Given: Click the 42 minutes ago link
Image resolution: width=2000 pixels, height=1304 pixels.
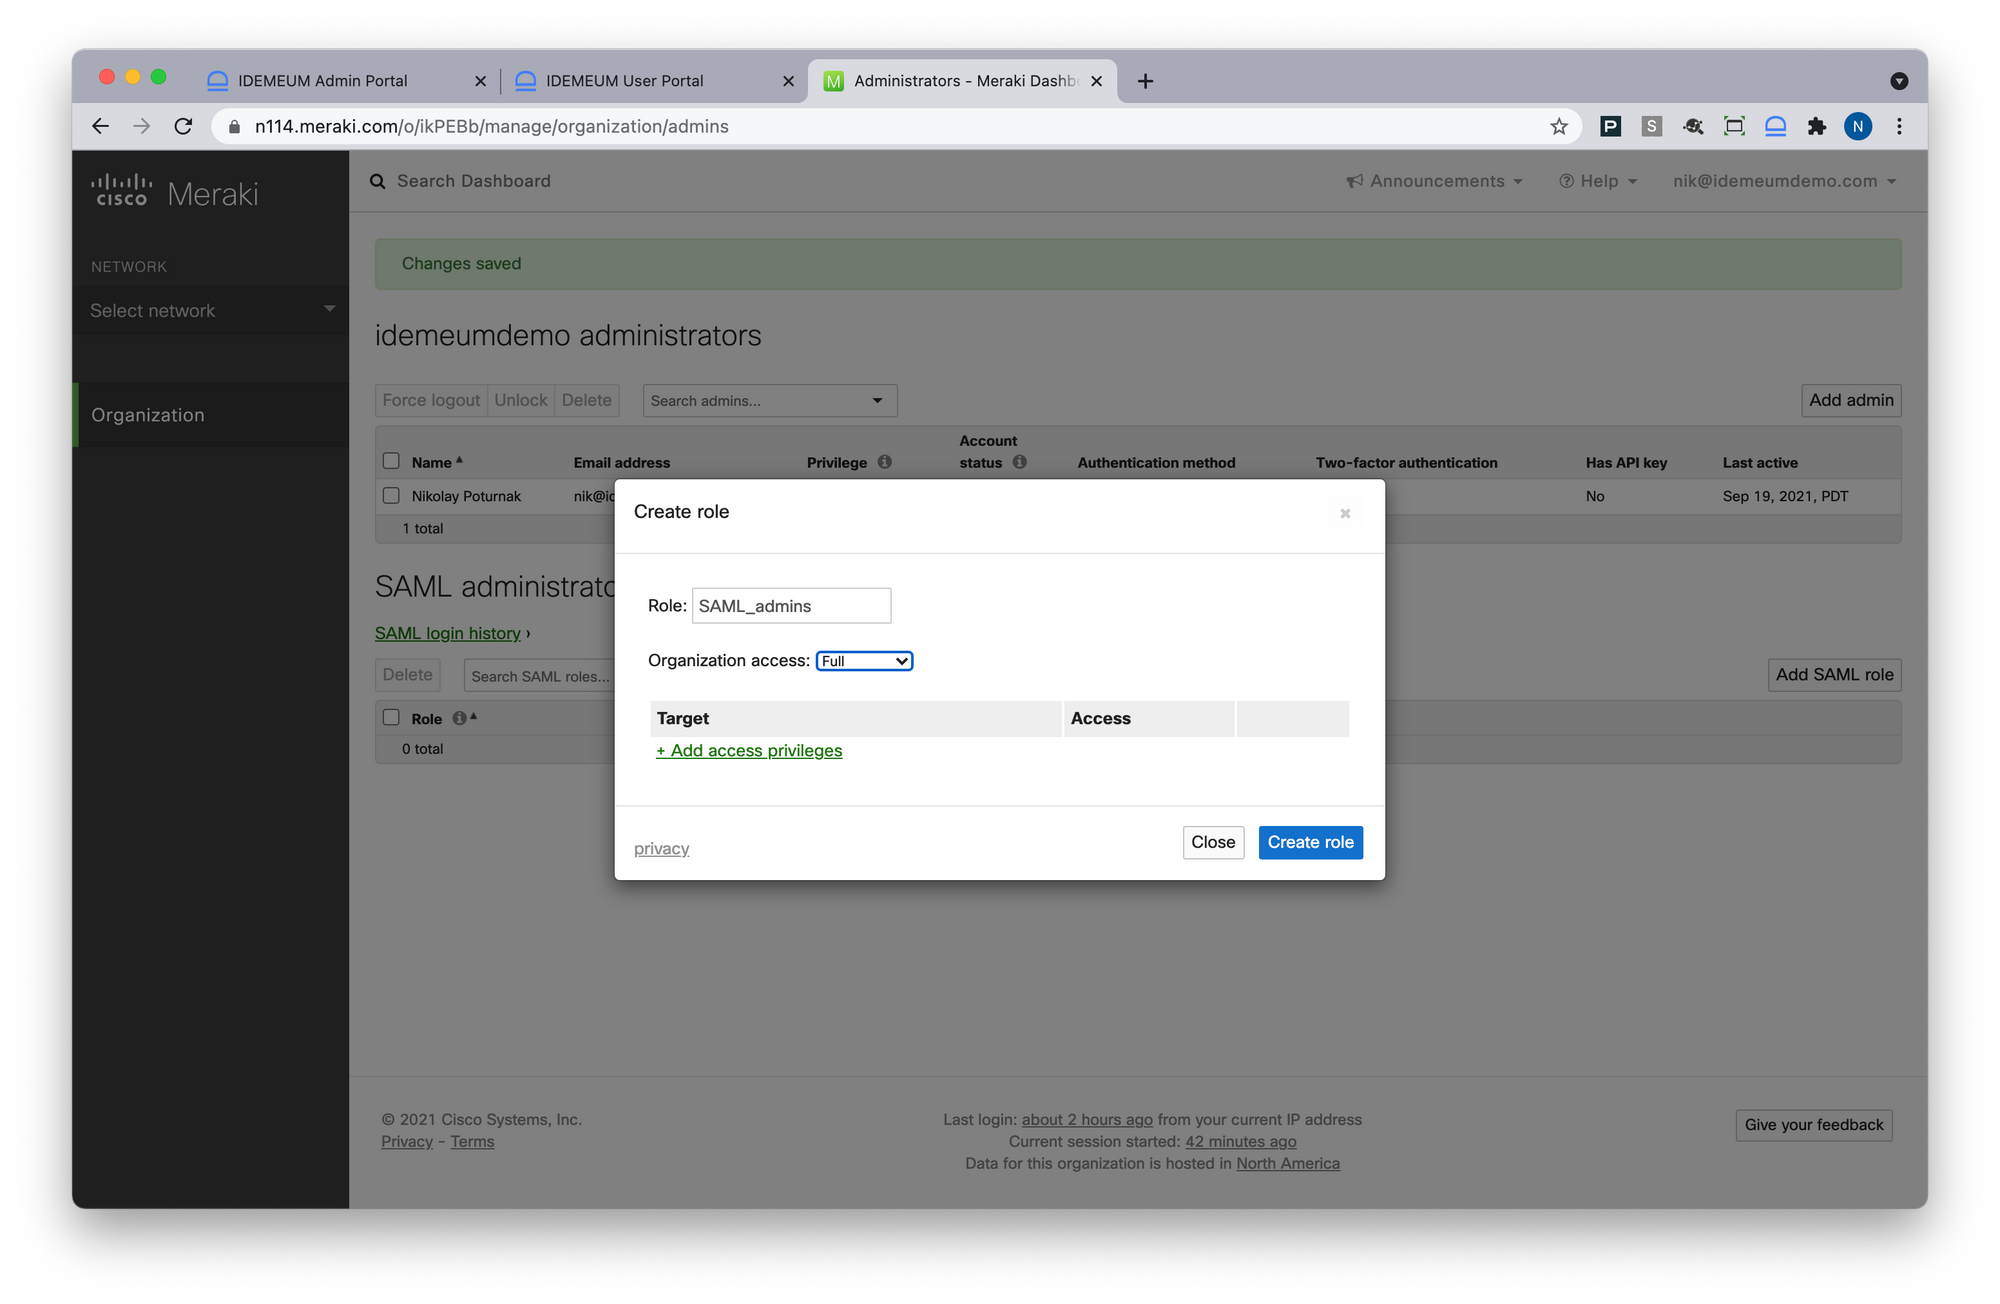Looking at the screenshot, I should click(1240, 1141).
